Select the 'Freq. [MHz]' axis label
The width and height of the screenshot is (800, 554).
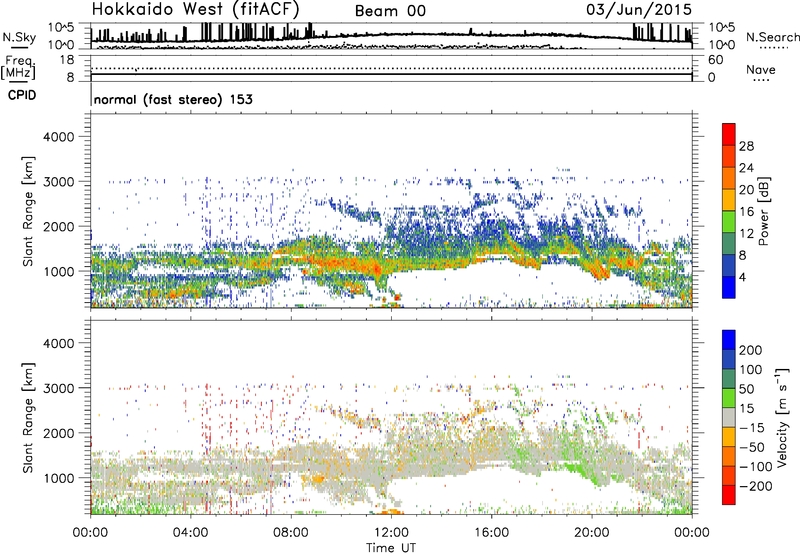[18, 67]
